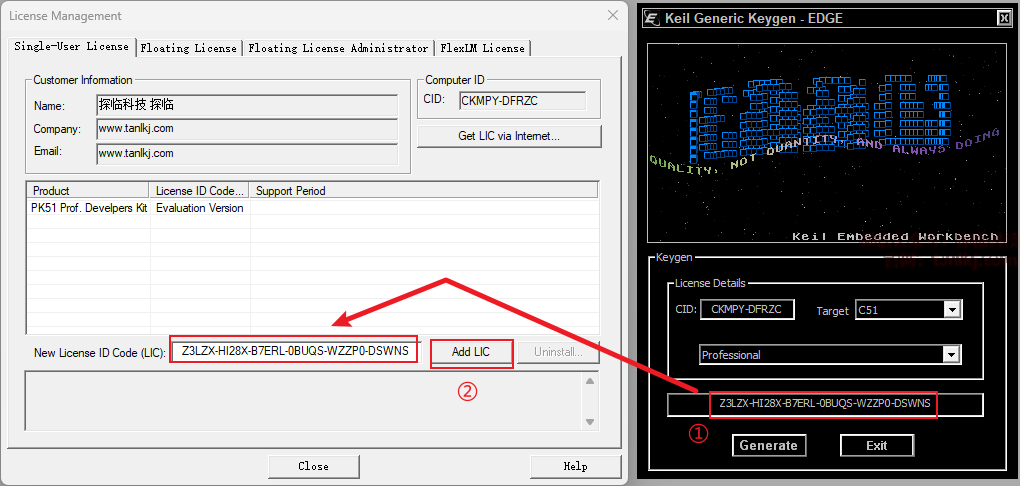Close the Keil Generic Keygen window with X
1020x486 pixels.
1004,18
